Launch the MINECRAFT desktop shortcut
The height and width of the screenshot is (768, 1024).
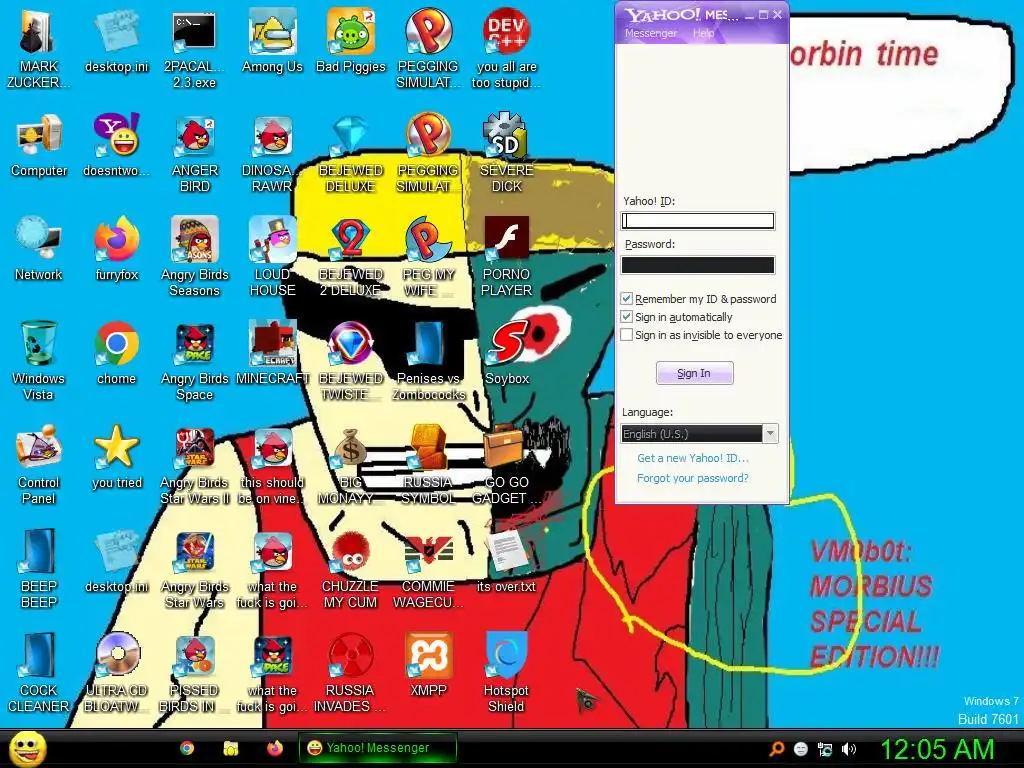pyautogui.click(x=272, y=353)
